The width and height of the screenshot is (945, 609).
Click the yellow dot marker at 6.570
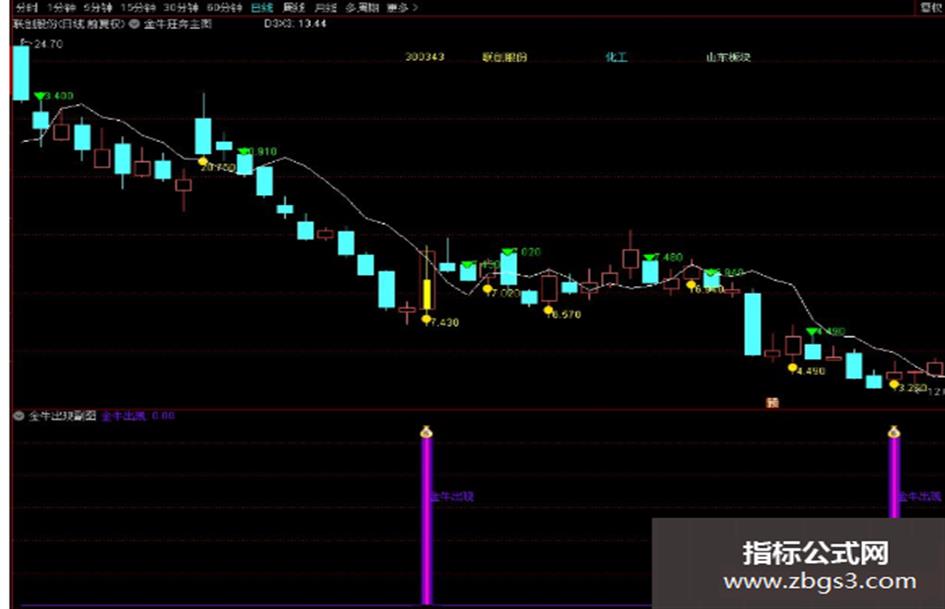pyautogui.click(x=548, y=310)
